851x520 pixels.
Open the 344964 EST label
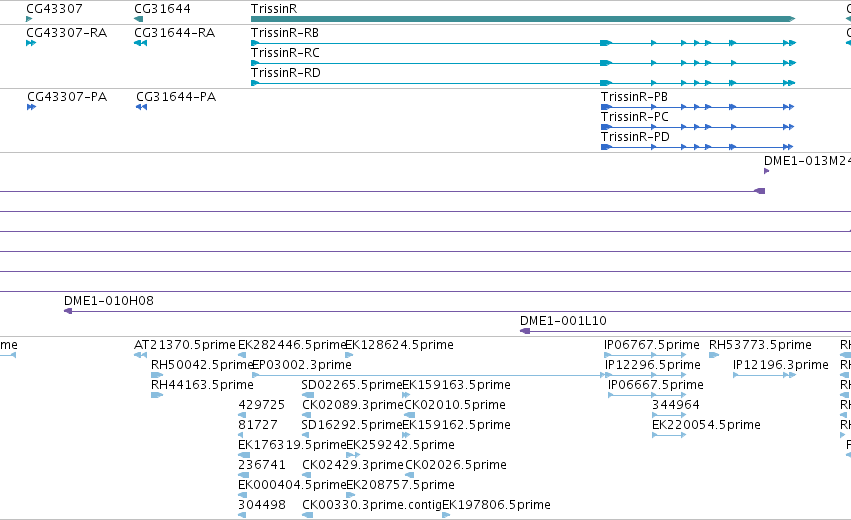(x=676, y=405)
